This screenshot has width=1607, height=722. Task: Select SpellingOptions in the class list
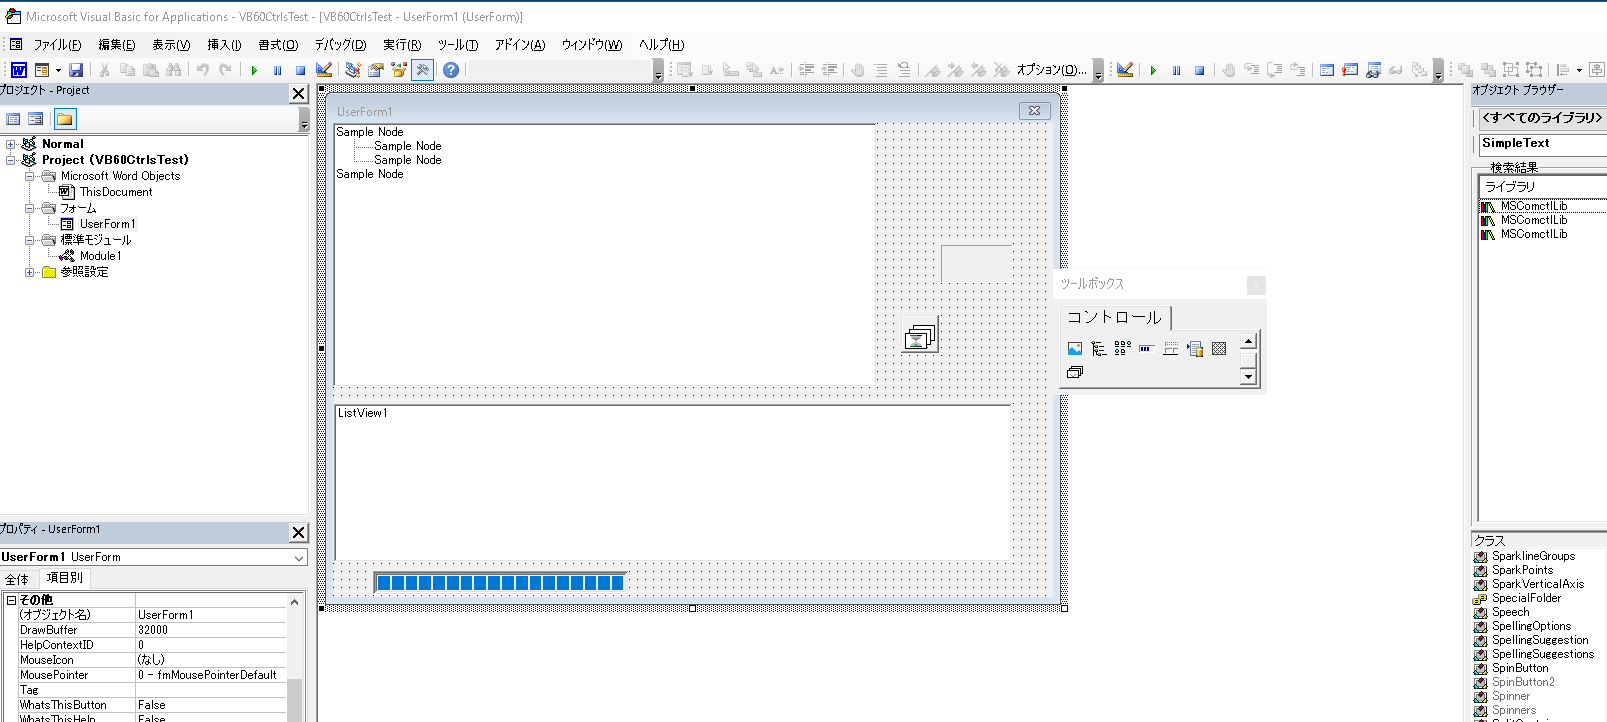click(x=1531, y=626)
